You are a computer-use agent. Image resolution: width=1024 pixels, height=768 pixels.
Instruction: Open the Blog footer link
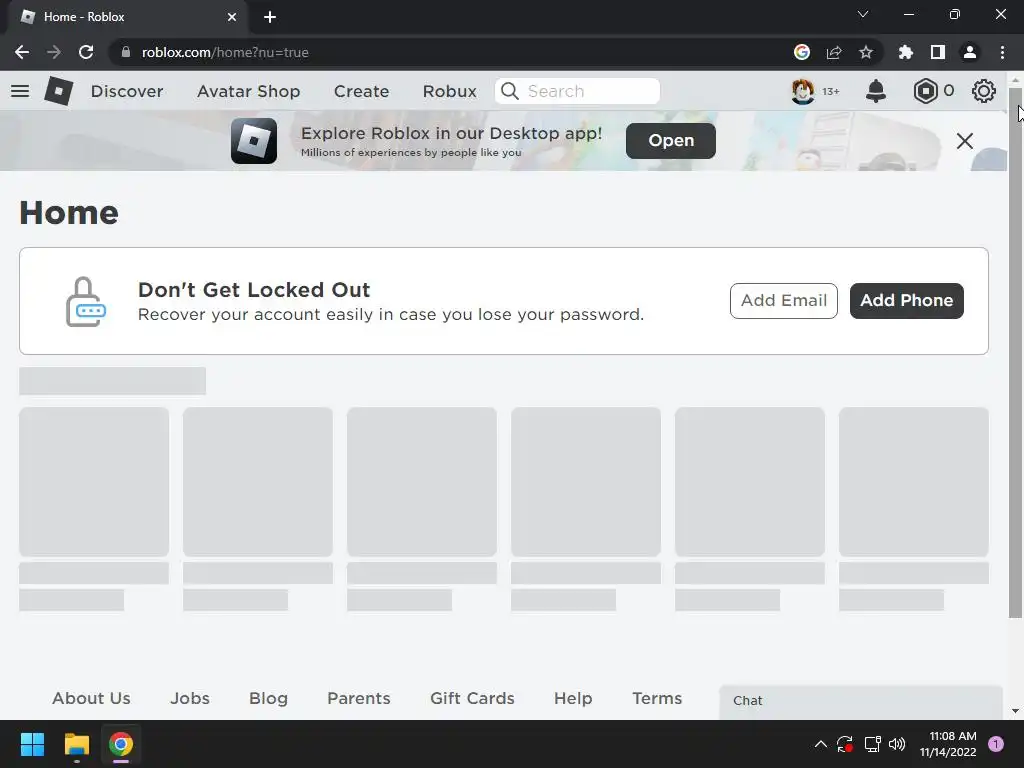[x=268, y=698]
